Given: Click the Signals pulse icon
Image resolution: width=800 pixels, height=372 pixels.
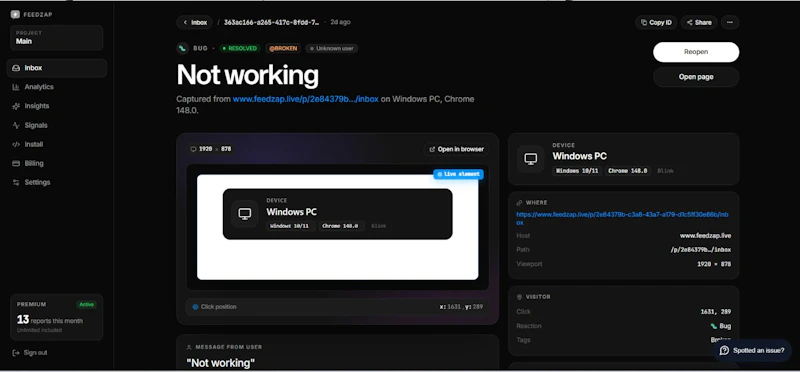Looking at the screenshot, I should coord(16,125).
